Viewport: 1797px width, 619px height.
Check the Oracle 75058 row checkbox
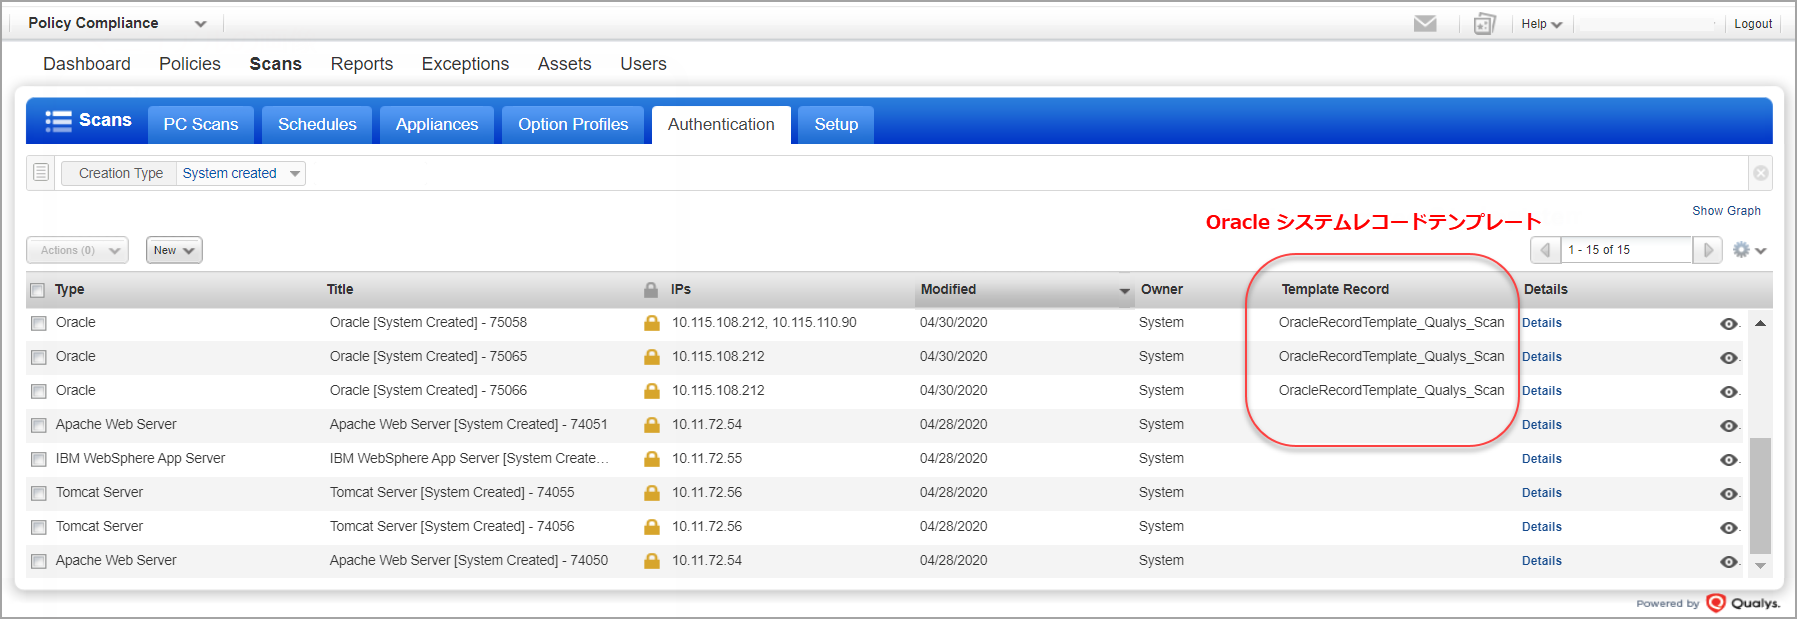coord(38,323)
